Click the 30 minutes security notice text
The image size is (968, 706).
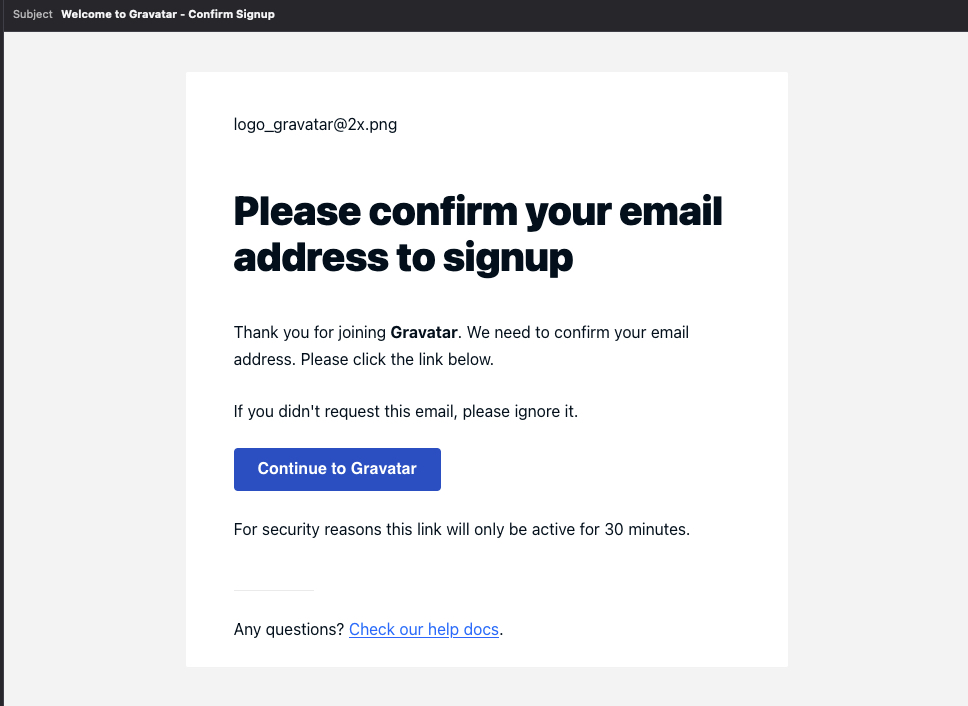462,530
